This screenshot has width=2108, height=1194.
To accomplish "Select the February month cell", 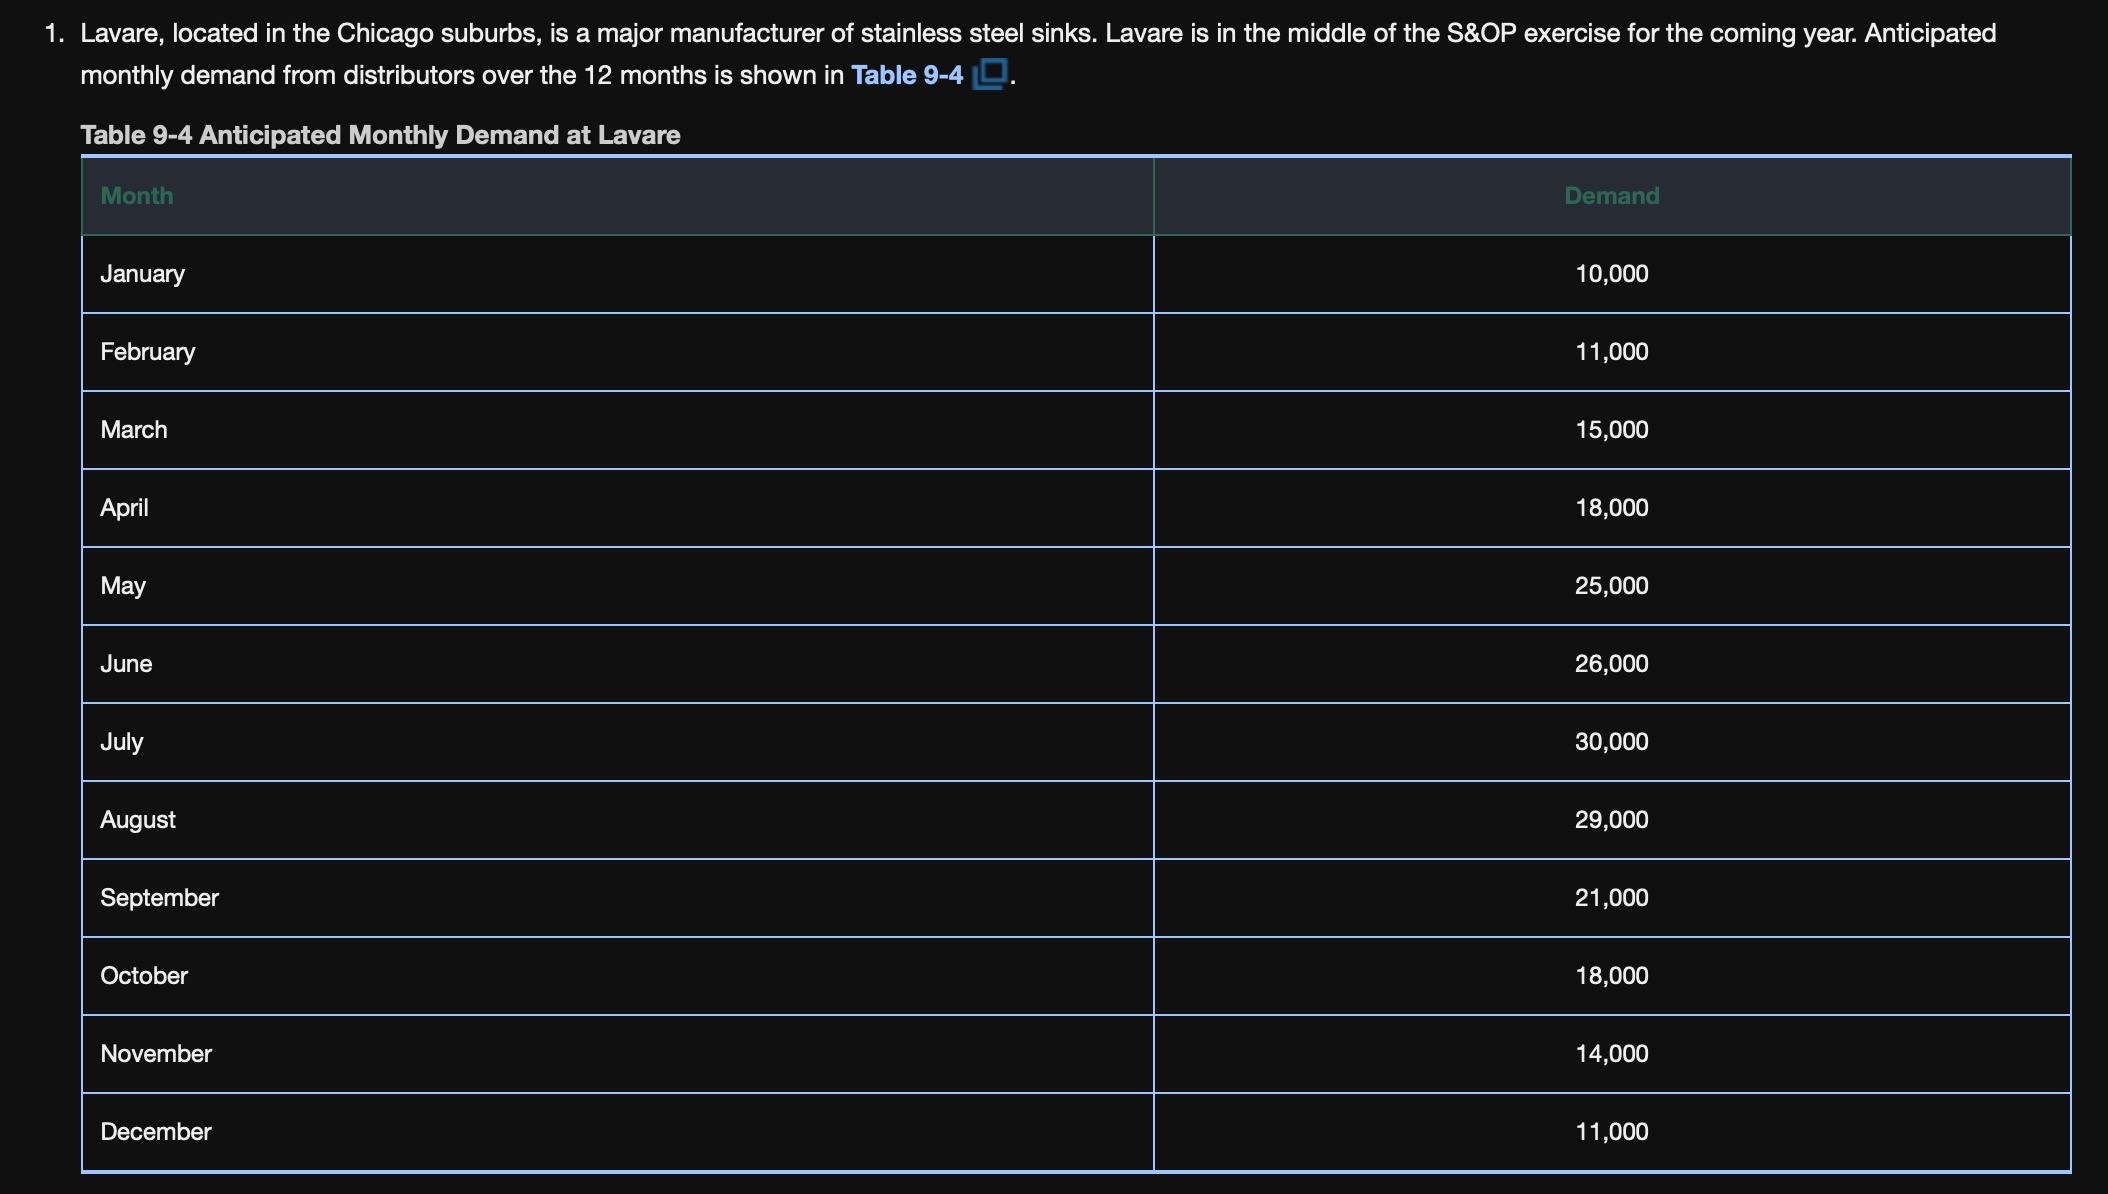I will point(148,352).
